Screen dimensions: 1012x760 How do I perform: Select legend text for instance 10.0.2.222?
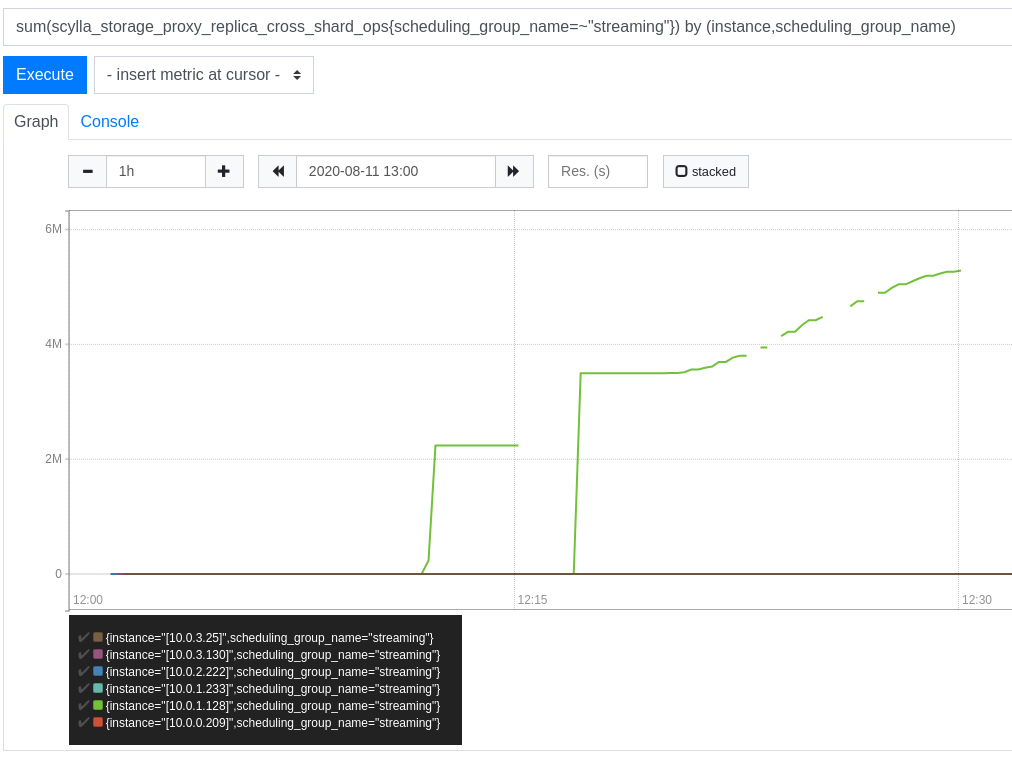point(273,672)
